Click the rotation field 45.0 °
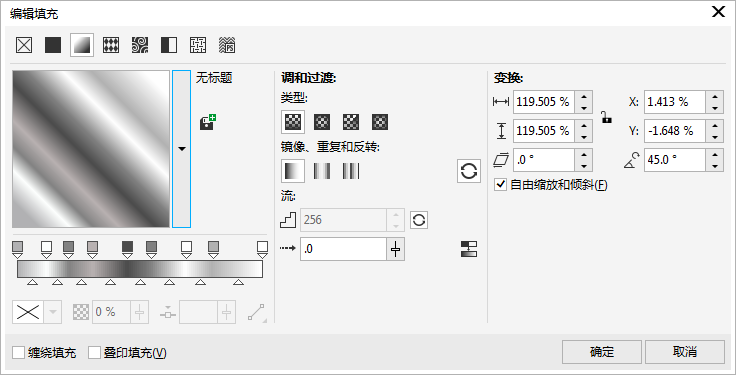Viewport: 736px width, 375px height. tap(675, 160)
